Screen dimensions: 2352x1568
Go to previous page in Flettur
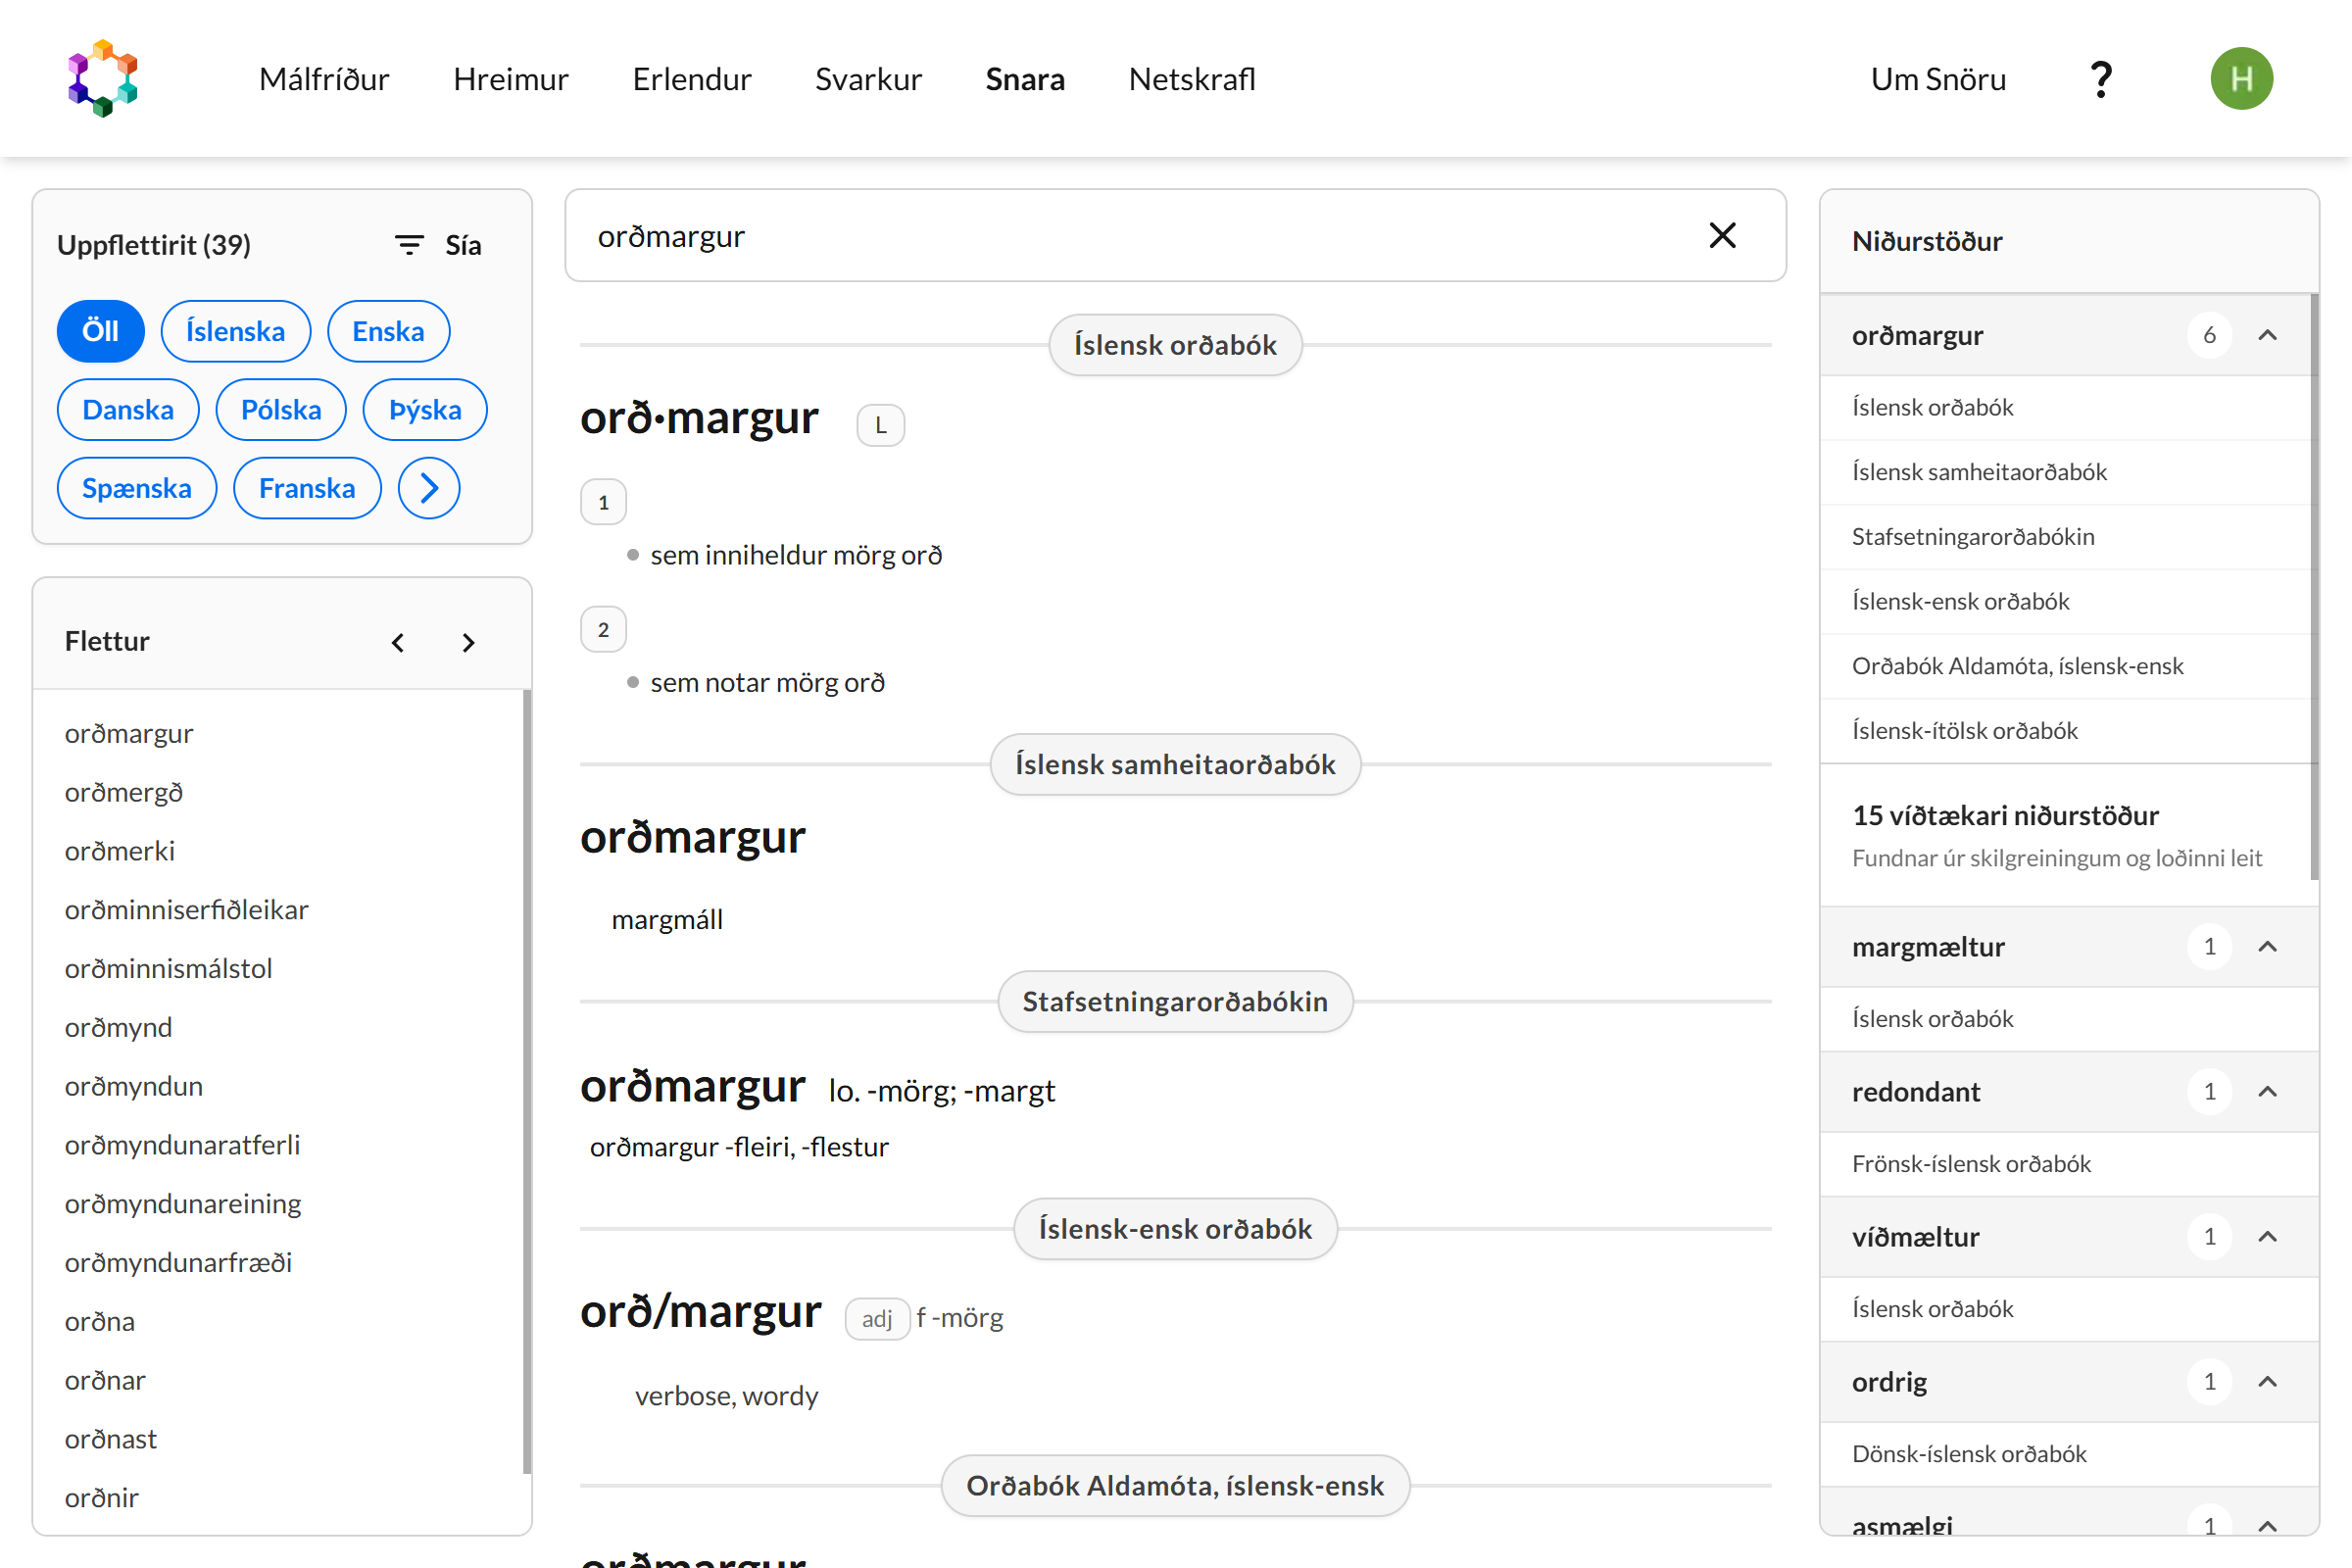pyautogui.click(x=398, y=642)
